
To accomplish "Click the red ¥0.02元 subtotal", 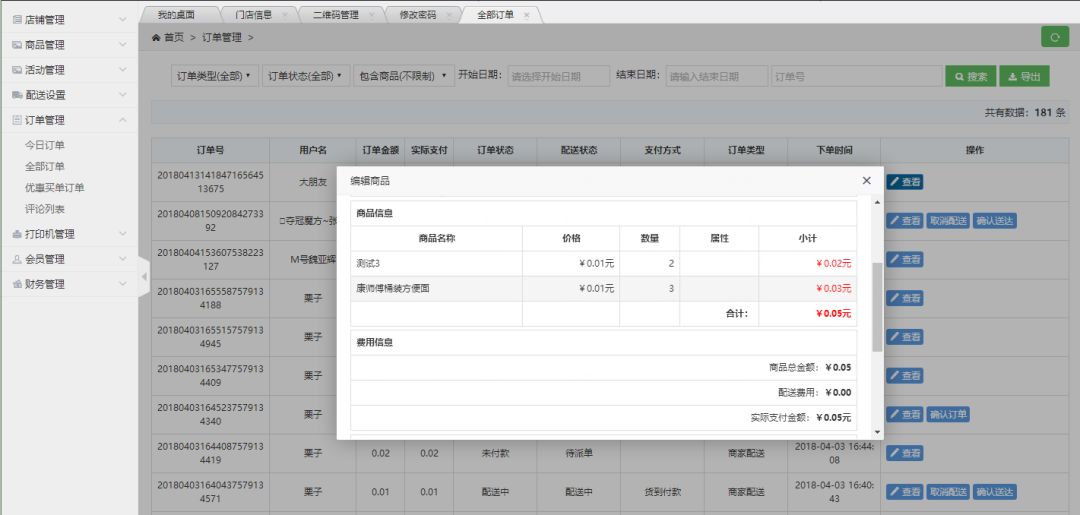I will pos(833,264).
